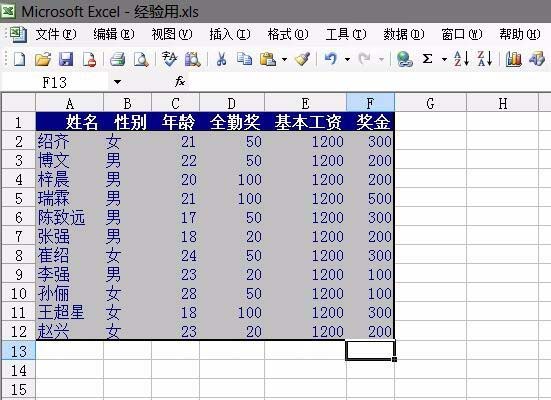Screen dimensions: 551x400
Task: Open the 视图(V) menu
Action: [171, 34]
